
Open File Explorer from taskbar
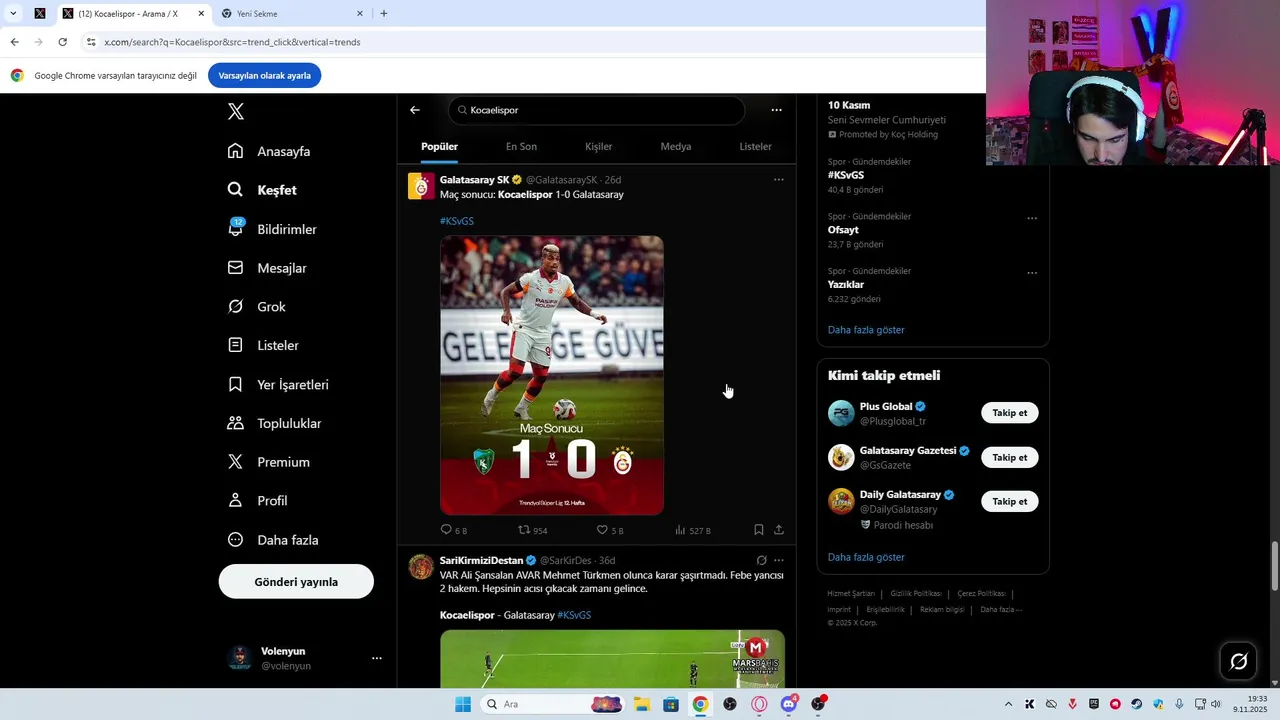tap(642, 704)
